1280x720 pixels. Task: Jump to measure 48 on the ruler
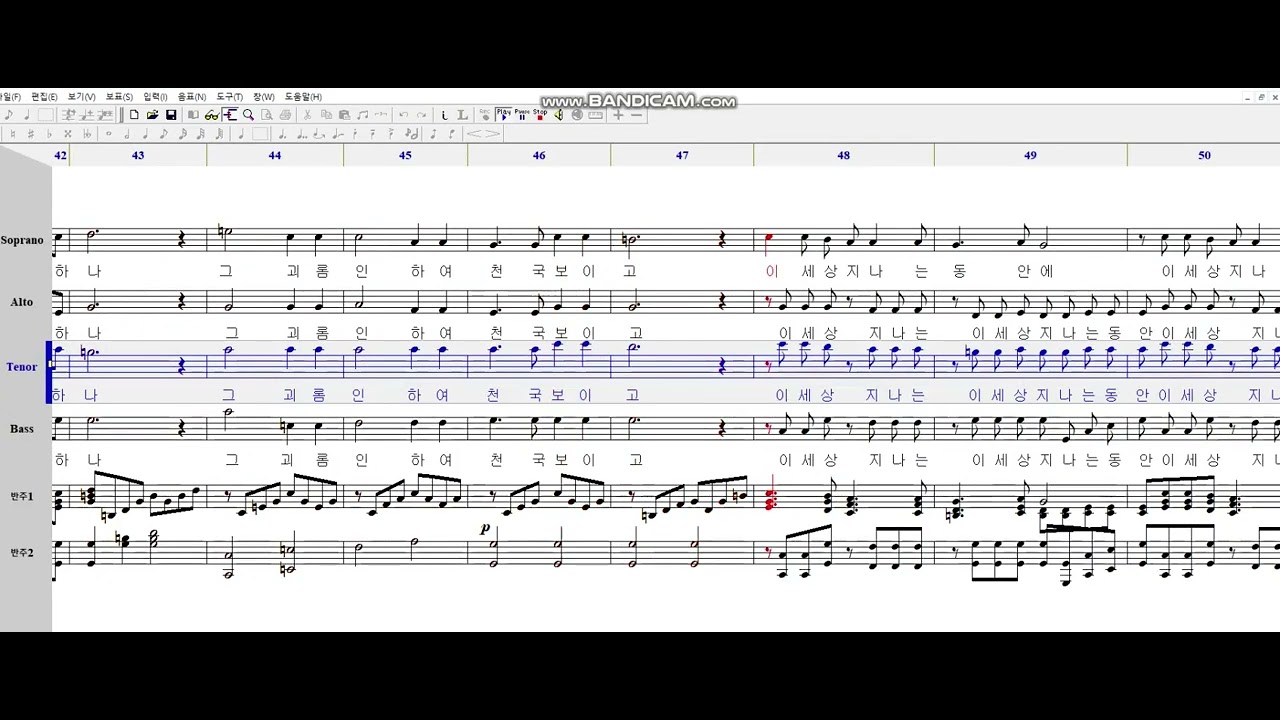[844, 155]
